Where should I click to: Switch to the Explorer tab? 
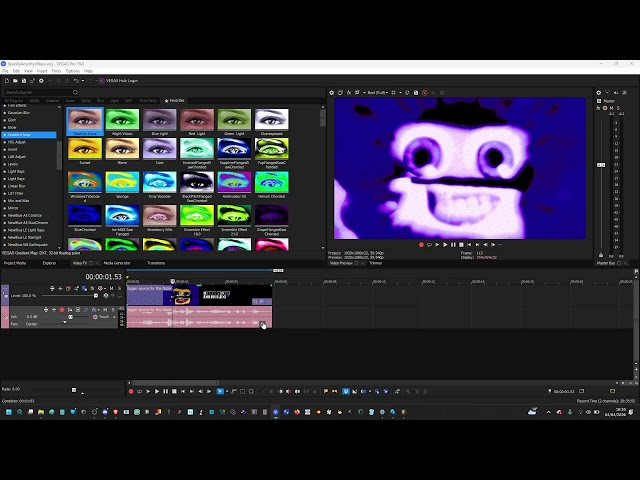(49, 263)
